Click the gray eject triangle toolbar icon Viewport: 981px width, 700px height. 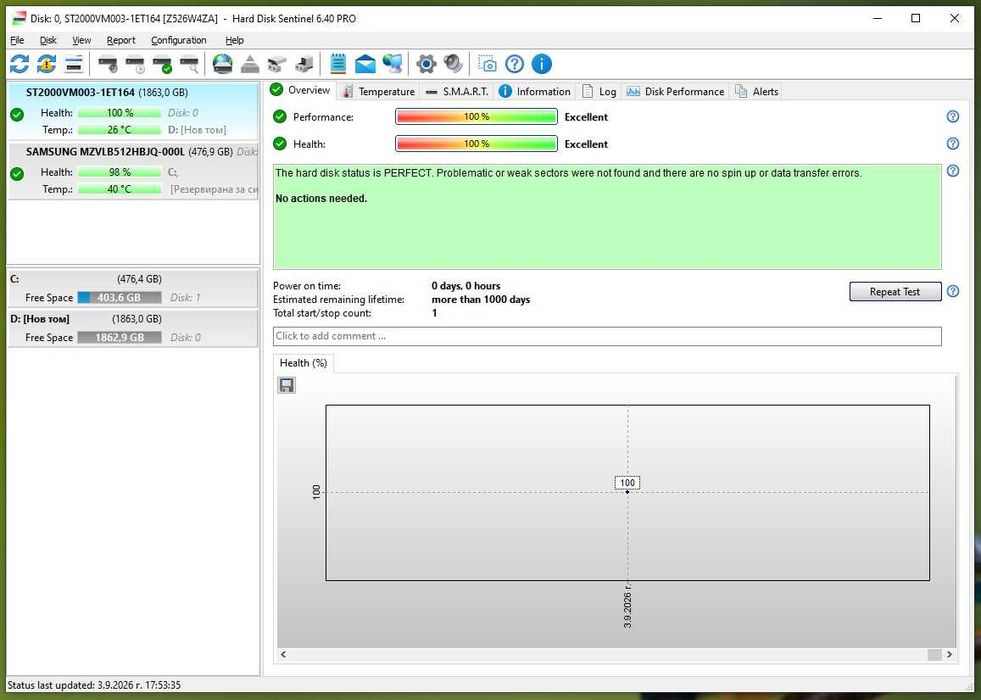(250, 64)
